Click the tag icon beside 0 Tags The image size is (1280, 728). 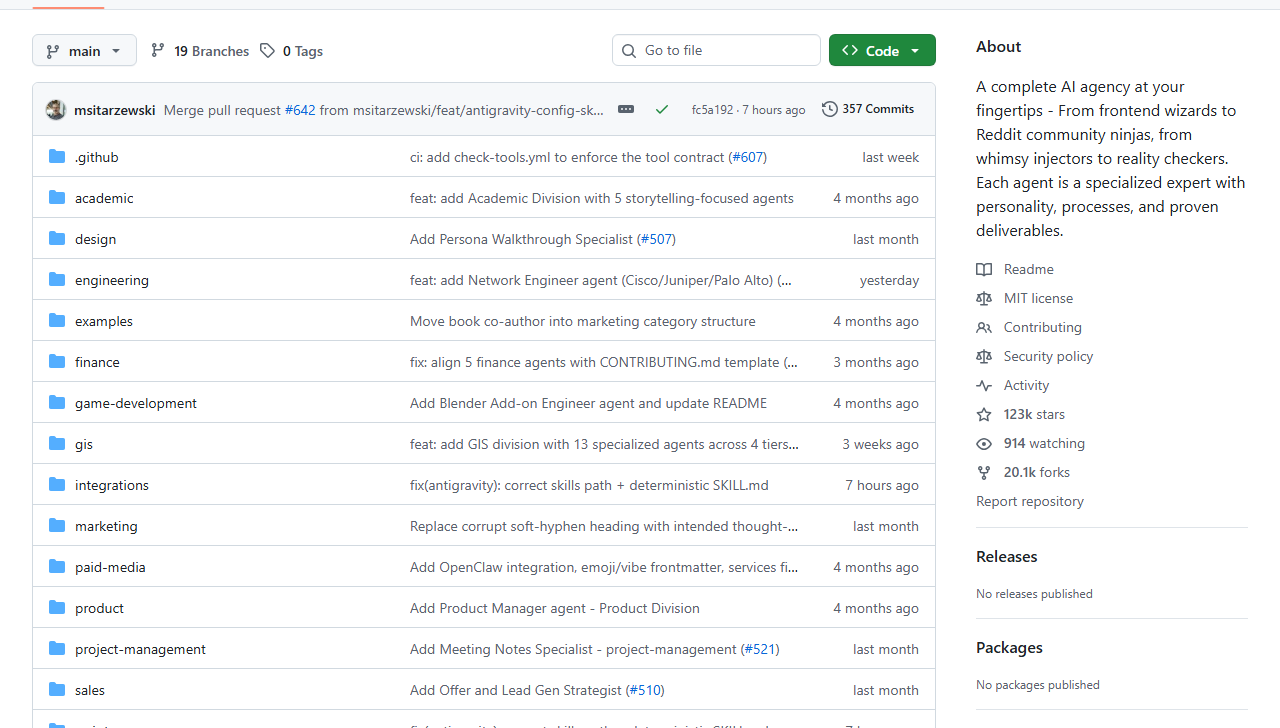[x=267, y=50]
